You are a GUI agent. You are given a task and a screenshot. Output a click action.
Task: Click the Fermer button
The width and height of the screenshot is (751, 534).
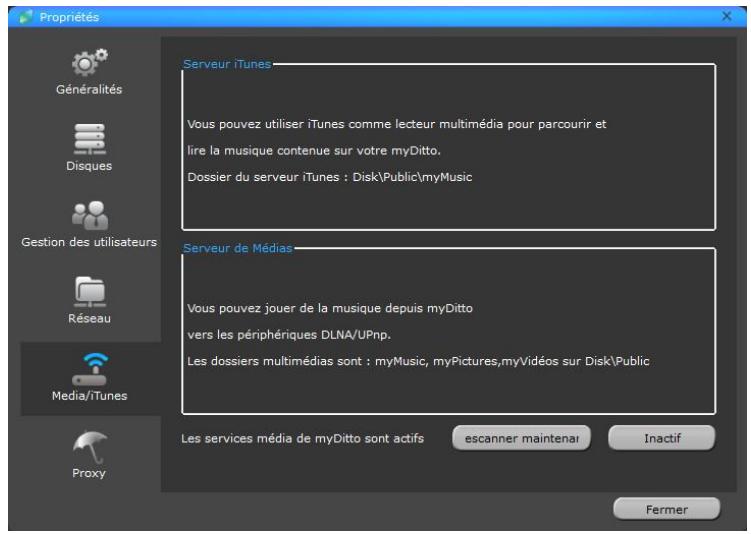click(x=667, y=509)
